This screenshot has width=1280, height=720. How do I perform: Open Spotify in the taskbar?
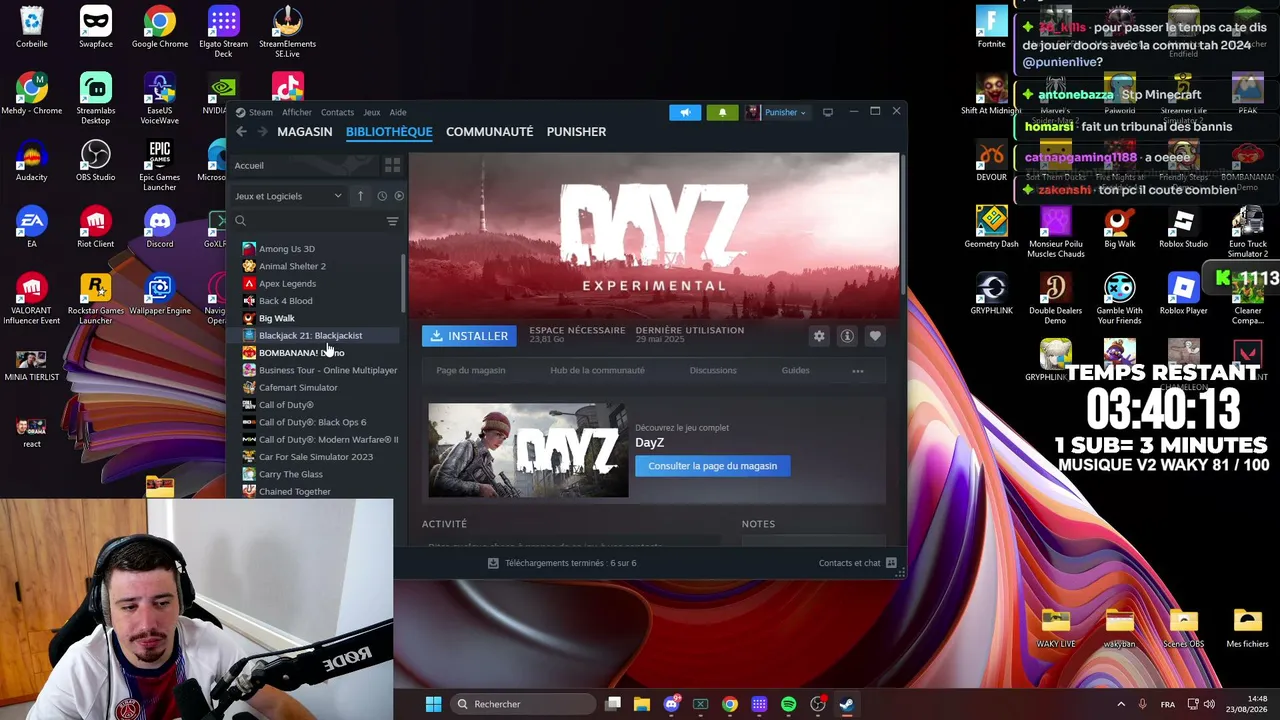point(788,704)
